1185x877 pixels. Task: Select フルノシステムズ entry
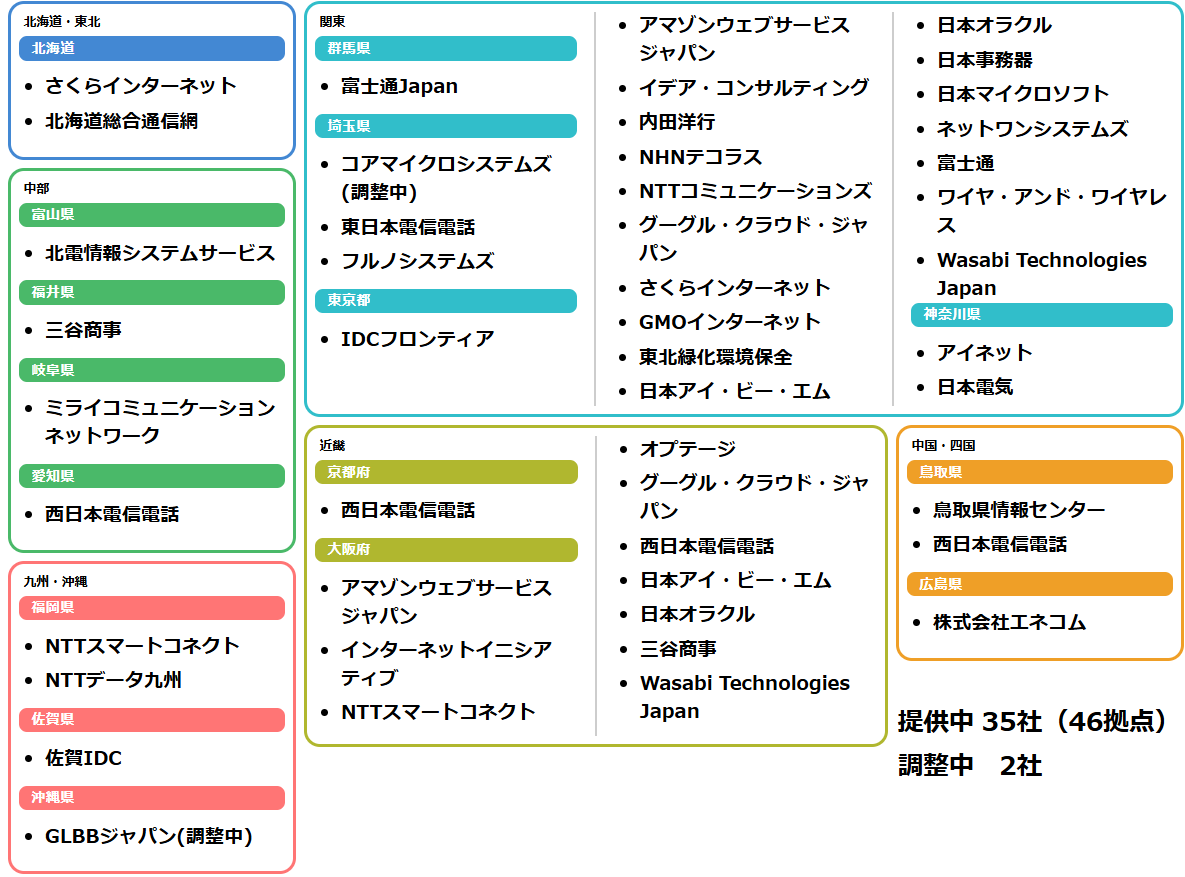[417, 262]
